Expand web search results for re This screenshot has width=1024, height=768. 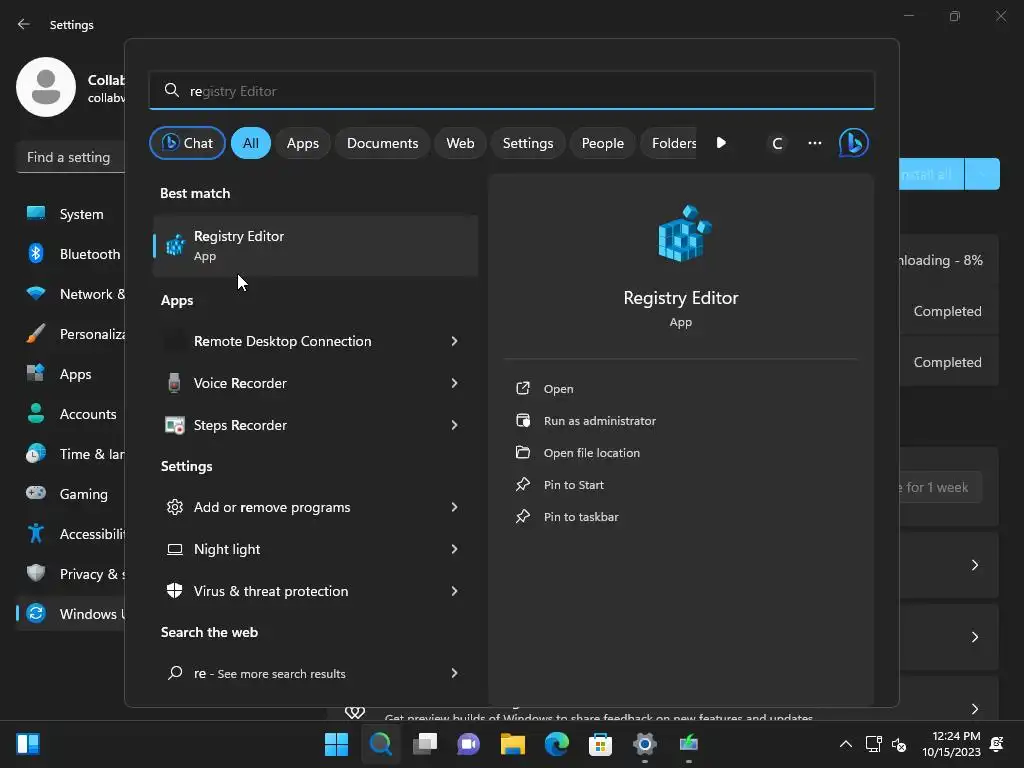(x=454, y=673)
